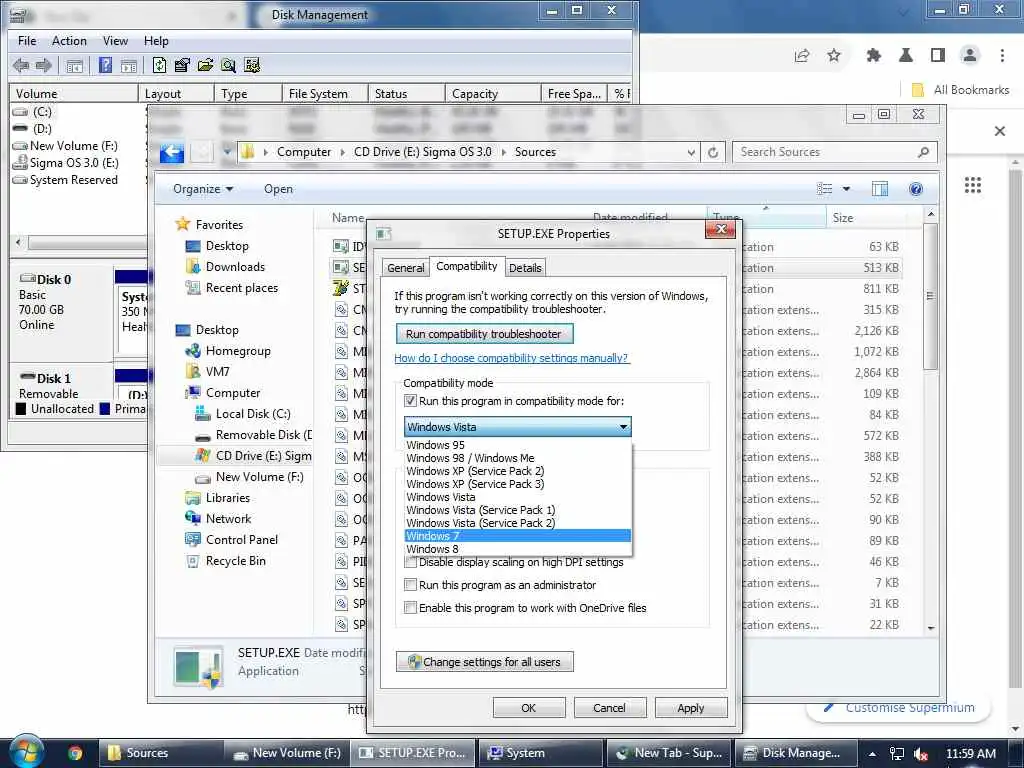Click Apply in SETUP.EXE Properties
1024x768 pixels.
(x=691, y=708)
